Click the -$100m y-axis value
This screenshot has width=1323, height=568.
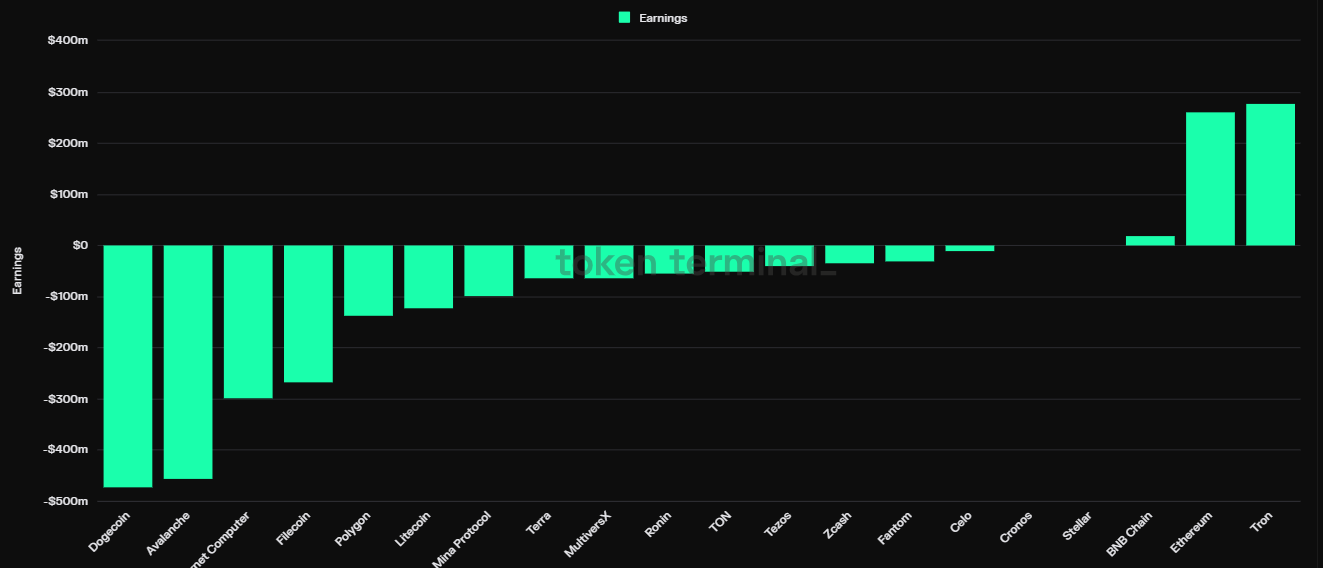[x=65, y=296]
